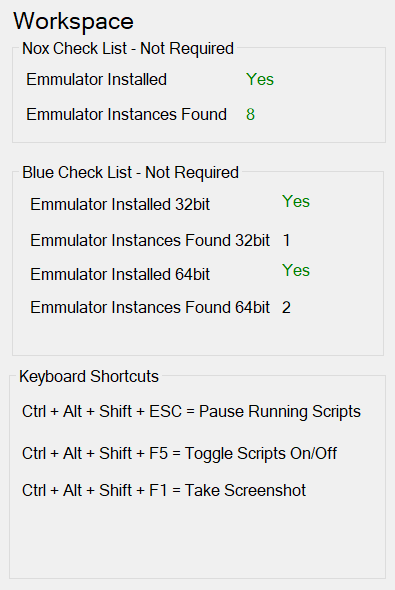Click the green 8 instances value

[251, 114]
